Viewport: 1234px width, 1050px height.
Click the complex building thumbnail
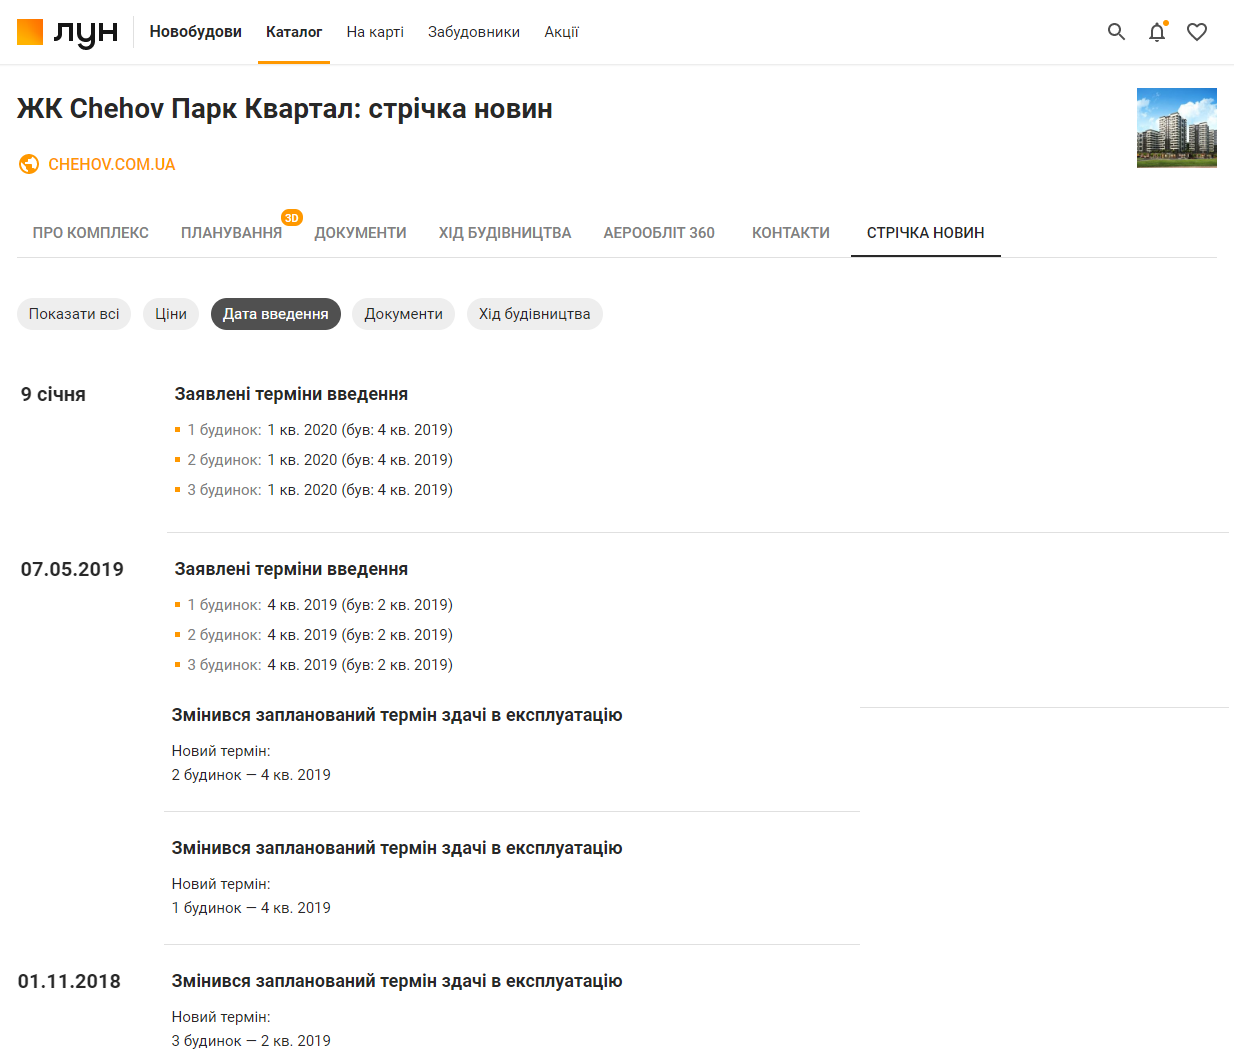click(x=1177, y=128)
